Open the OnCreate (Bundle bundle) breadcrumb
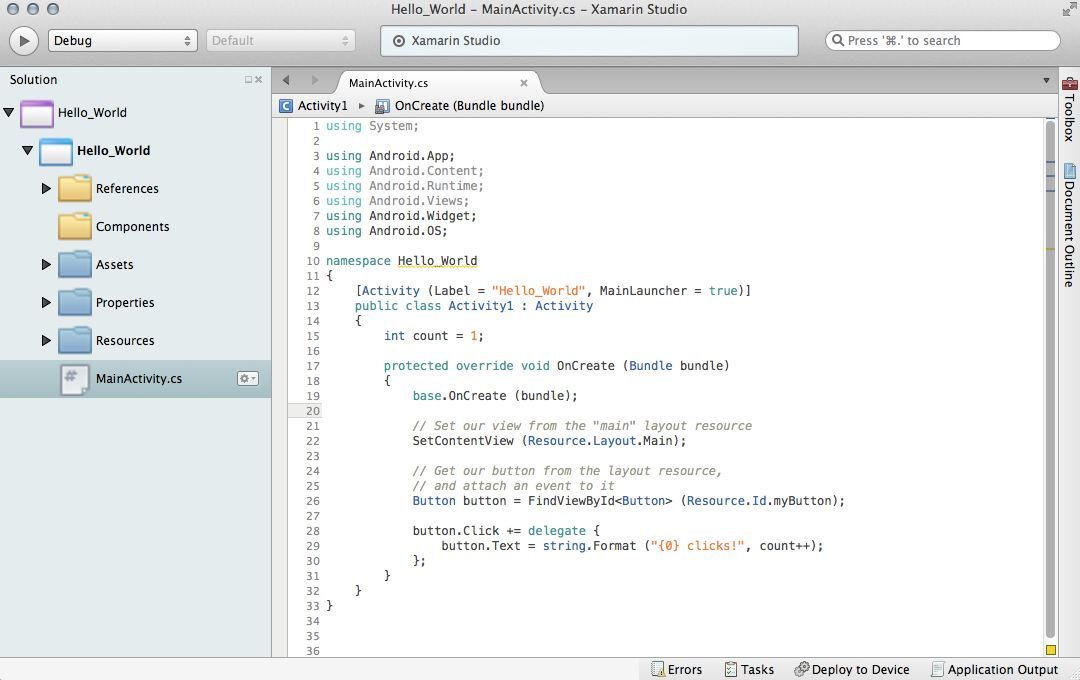1080x680 pixels. [x=469, y=105]
